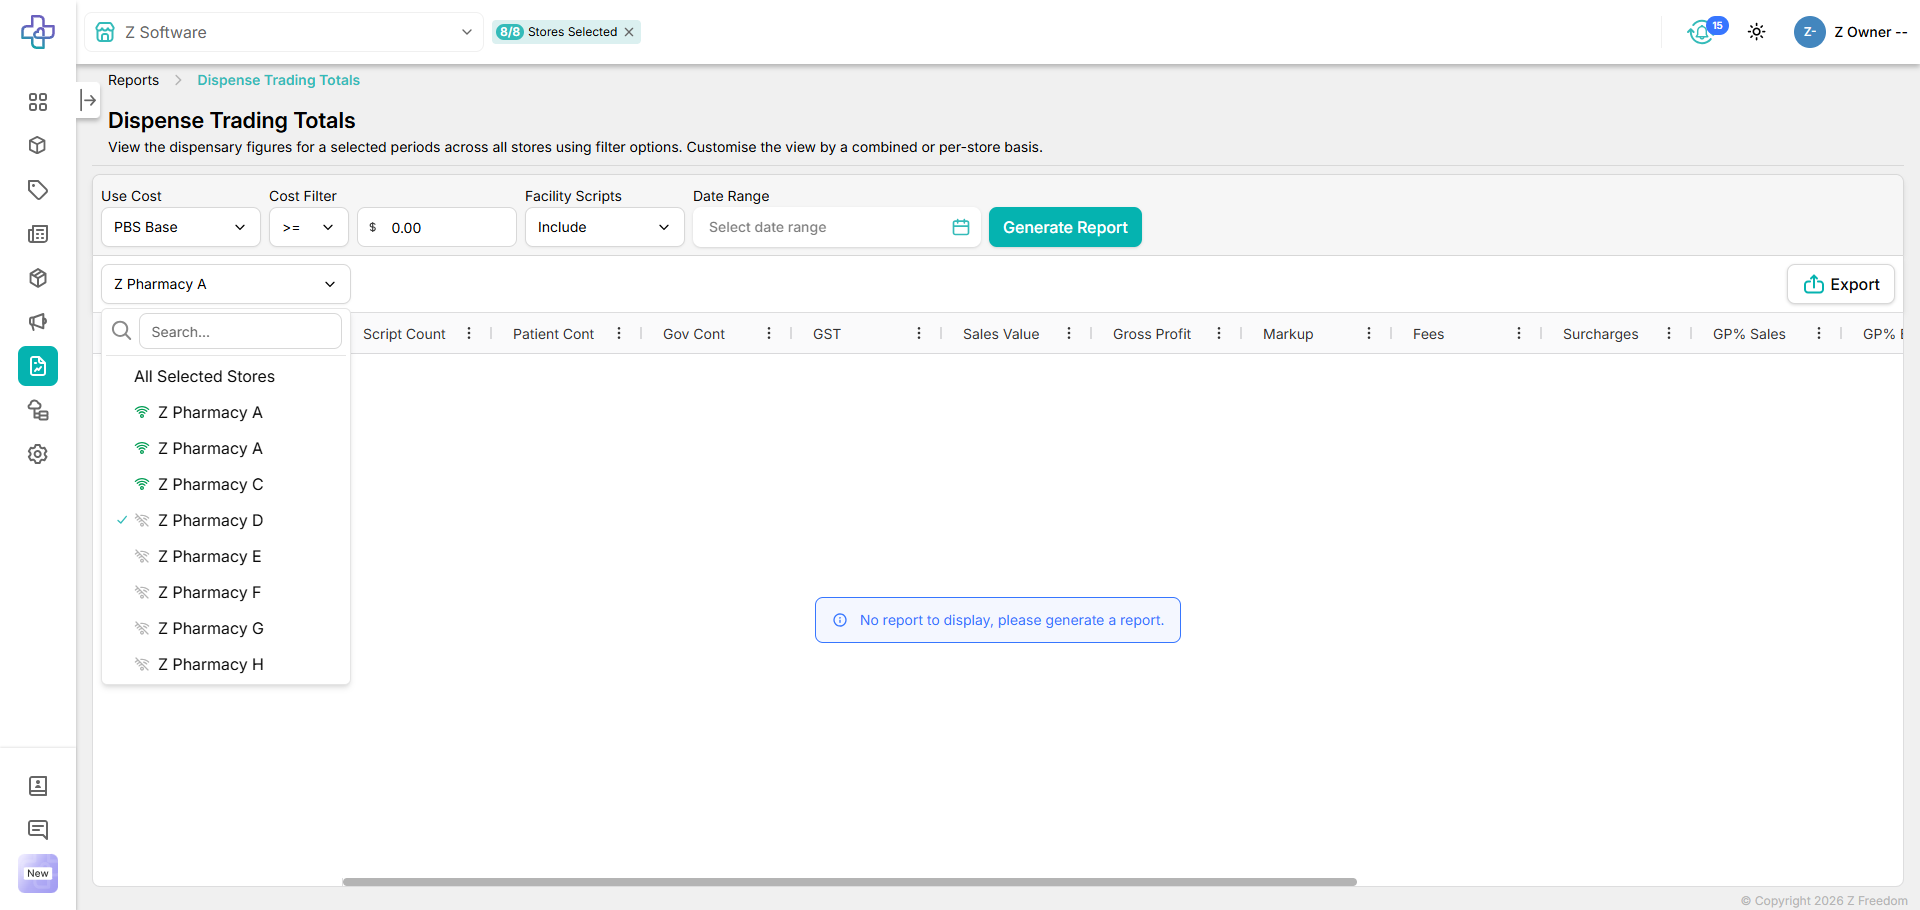Click the Generate Report button
The height and width of the screenshot is (910, 1920).
[x=1065, y=227]
